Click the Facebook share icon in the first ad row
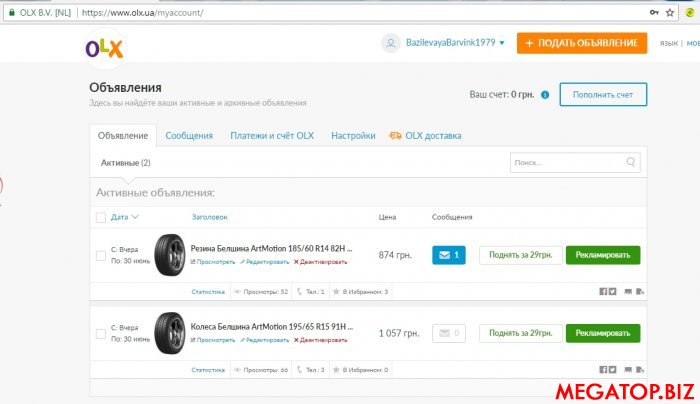 pos(603,292)
